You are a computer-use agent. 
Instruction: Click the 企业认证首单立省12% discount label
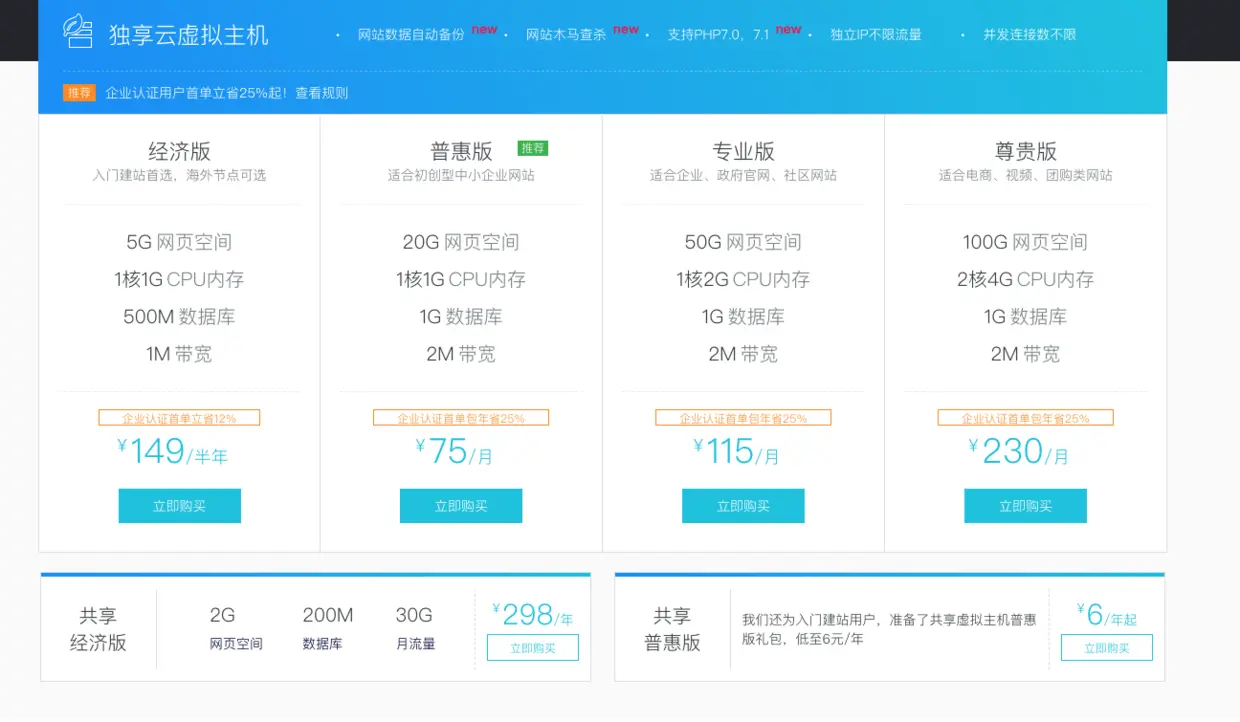(179, 418)
